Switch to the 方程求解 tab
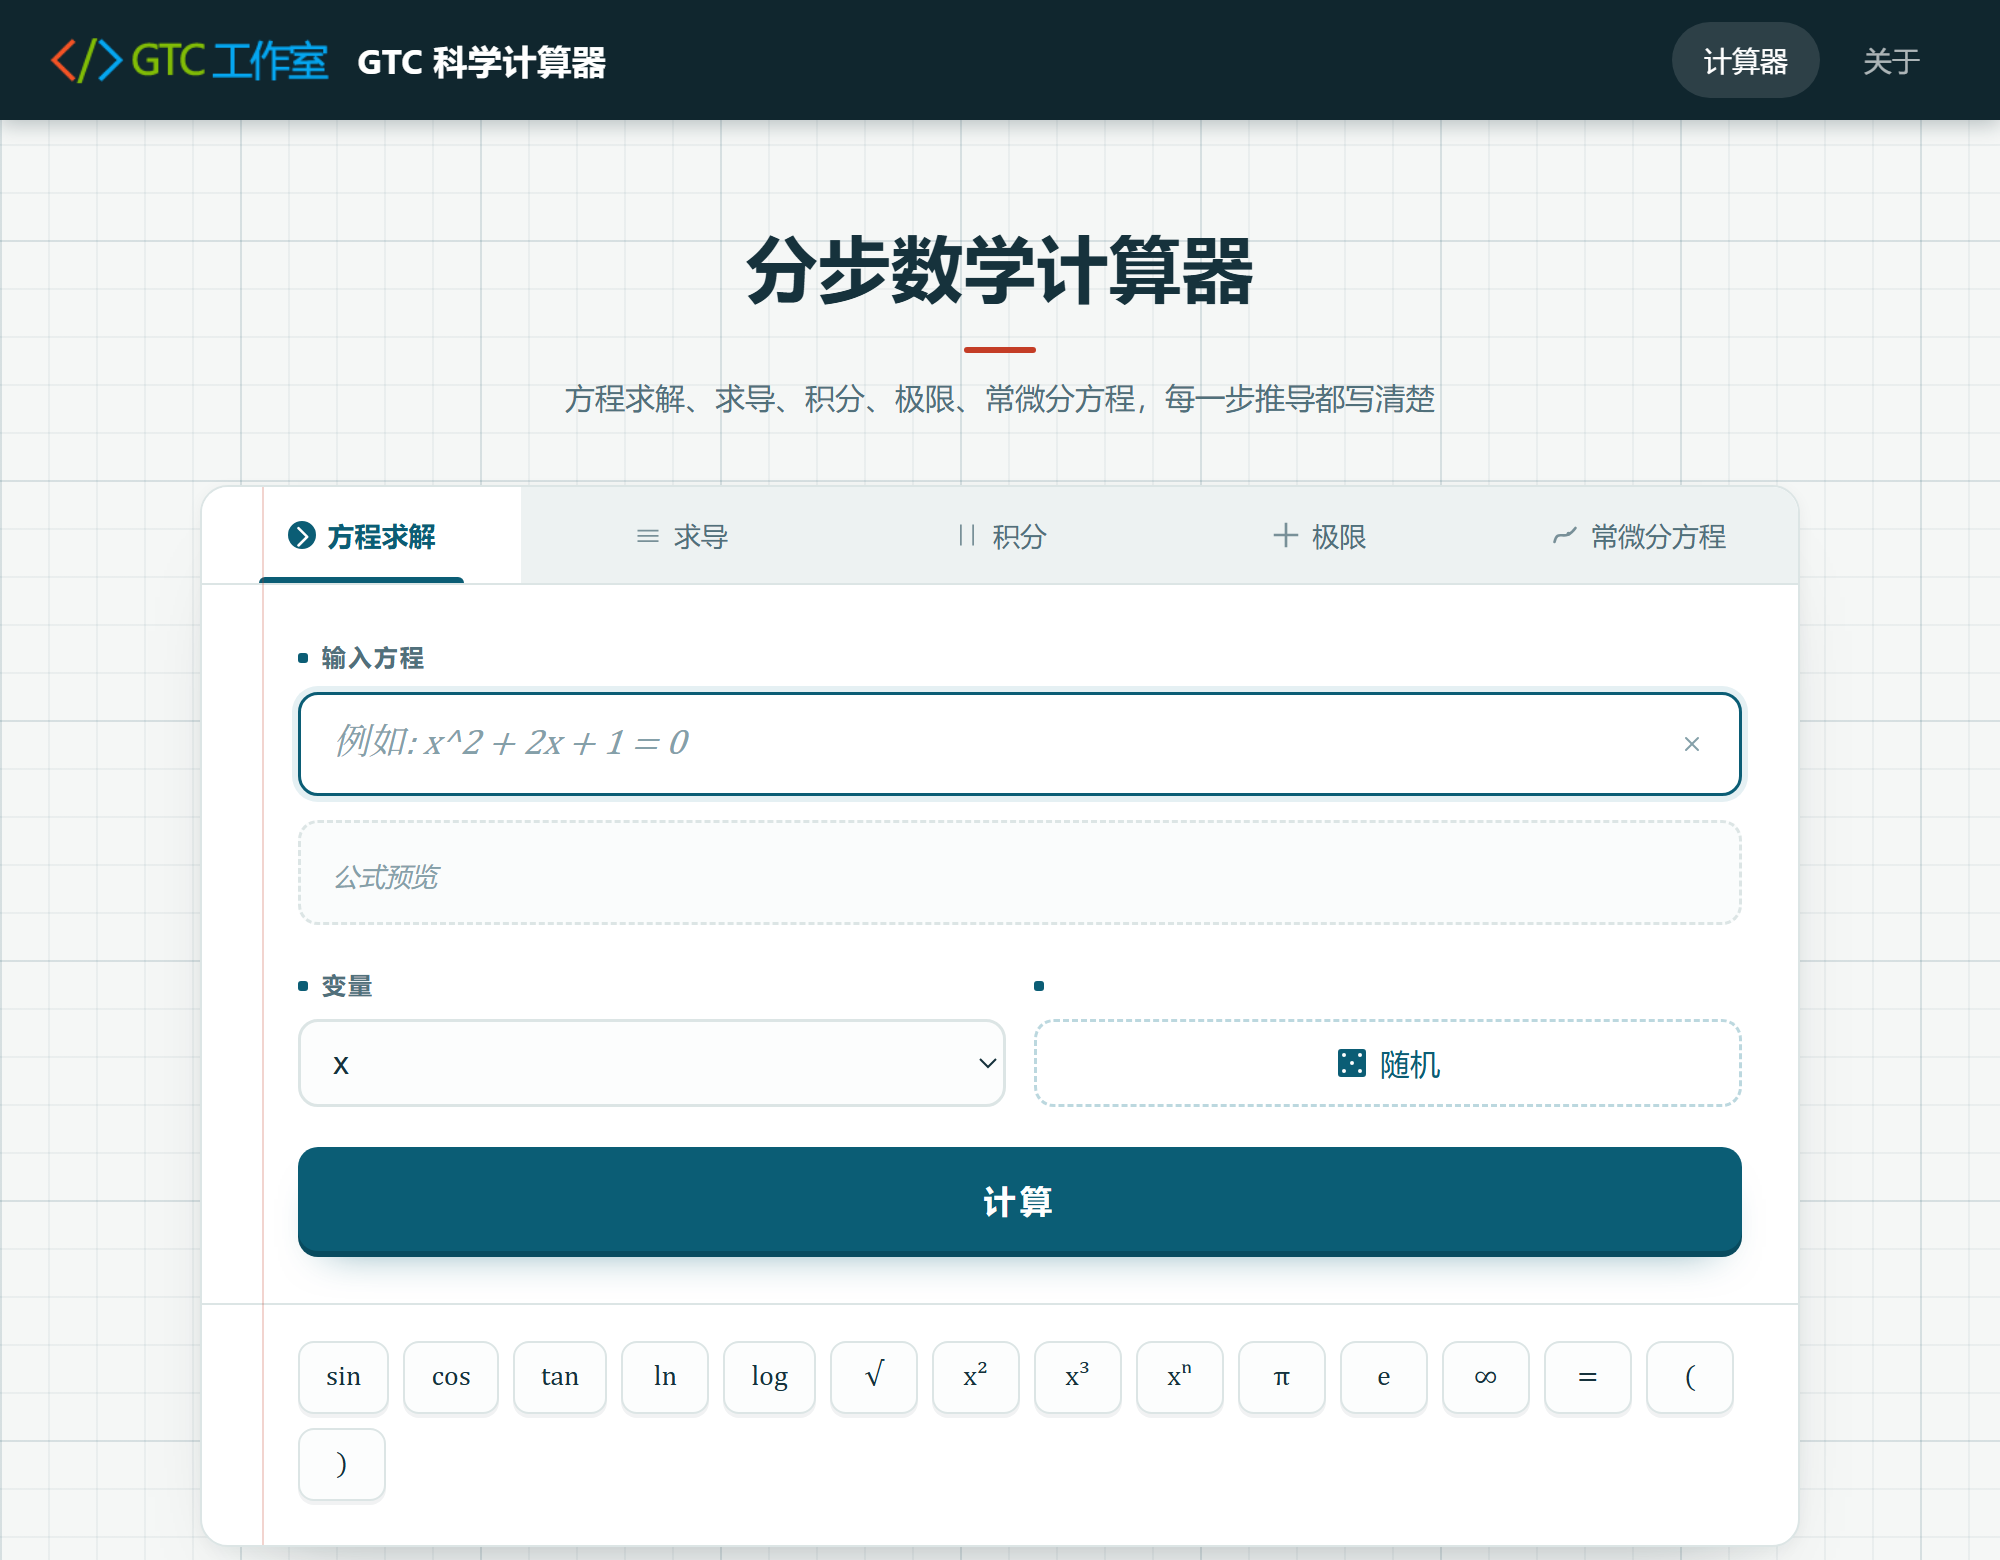2000x1560 pixels. pyautogui.click(x=362, y=536)
